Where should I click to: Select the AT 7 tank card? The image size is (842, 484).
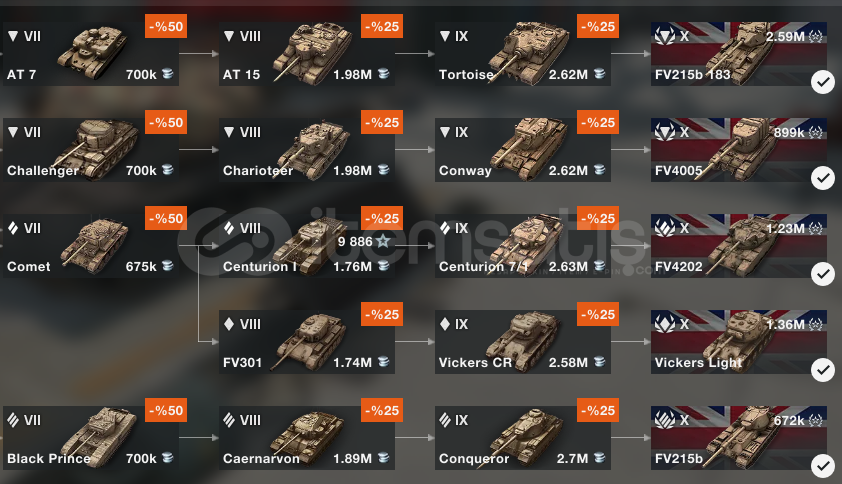tap(91, 54)
